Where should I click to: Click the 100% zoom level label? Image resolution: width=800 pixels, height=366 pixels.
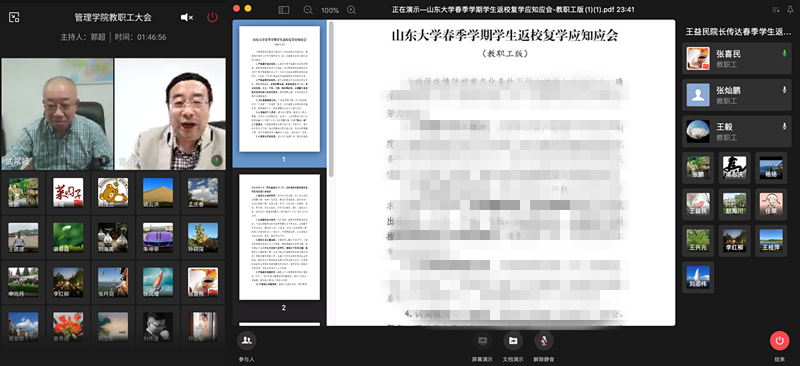pyautogui.click(x=330, y=10)
